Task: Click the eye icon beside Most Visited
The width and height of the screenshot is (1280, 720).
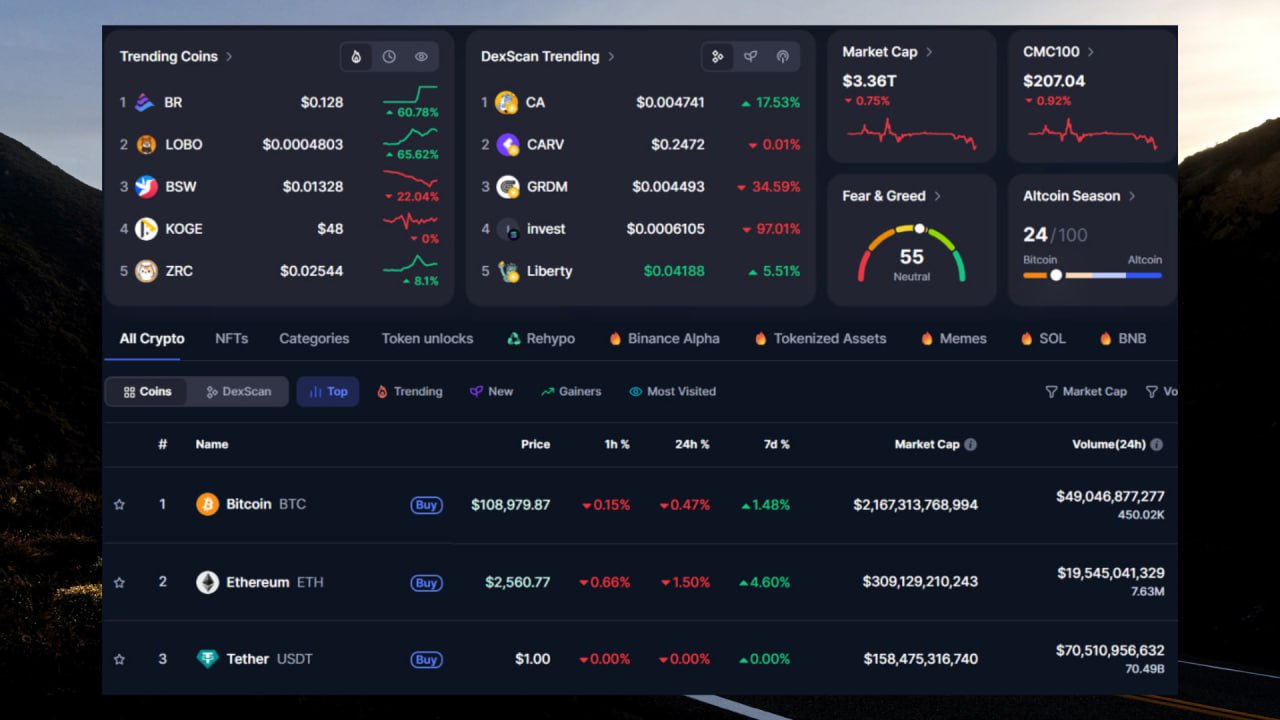Action: point(635,391)
